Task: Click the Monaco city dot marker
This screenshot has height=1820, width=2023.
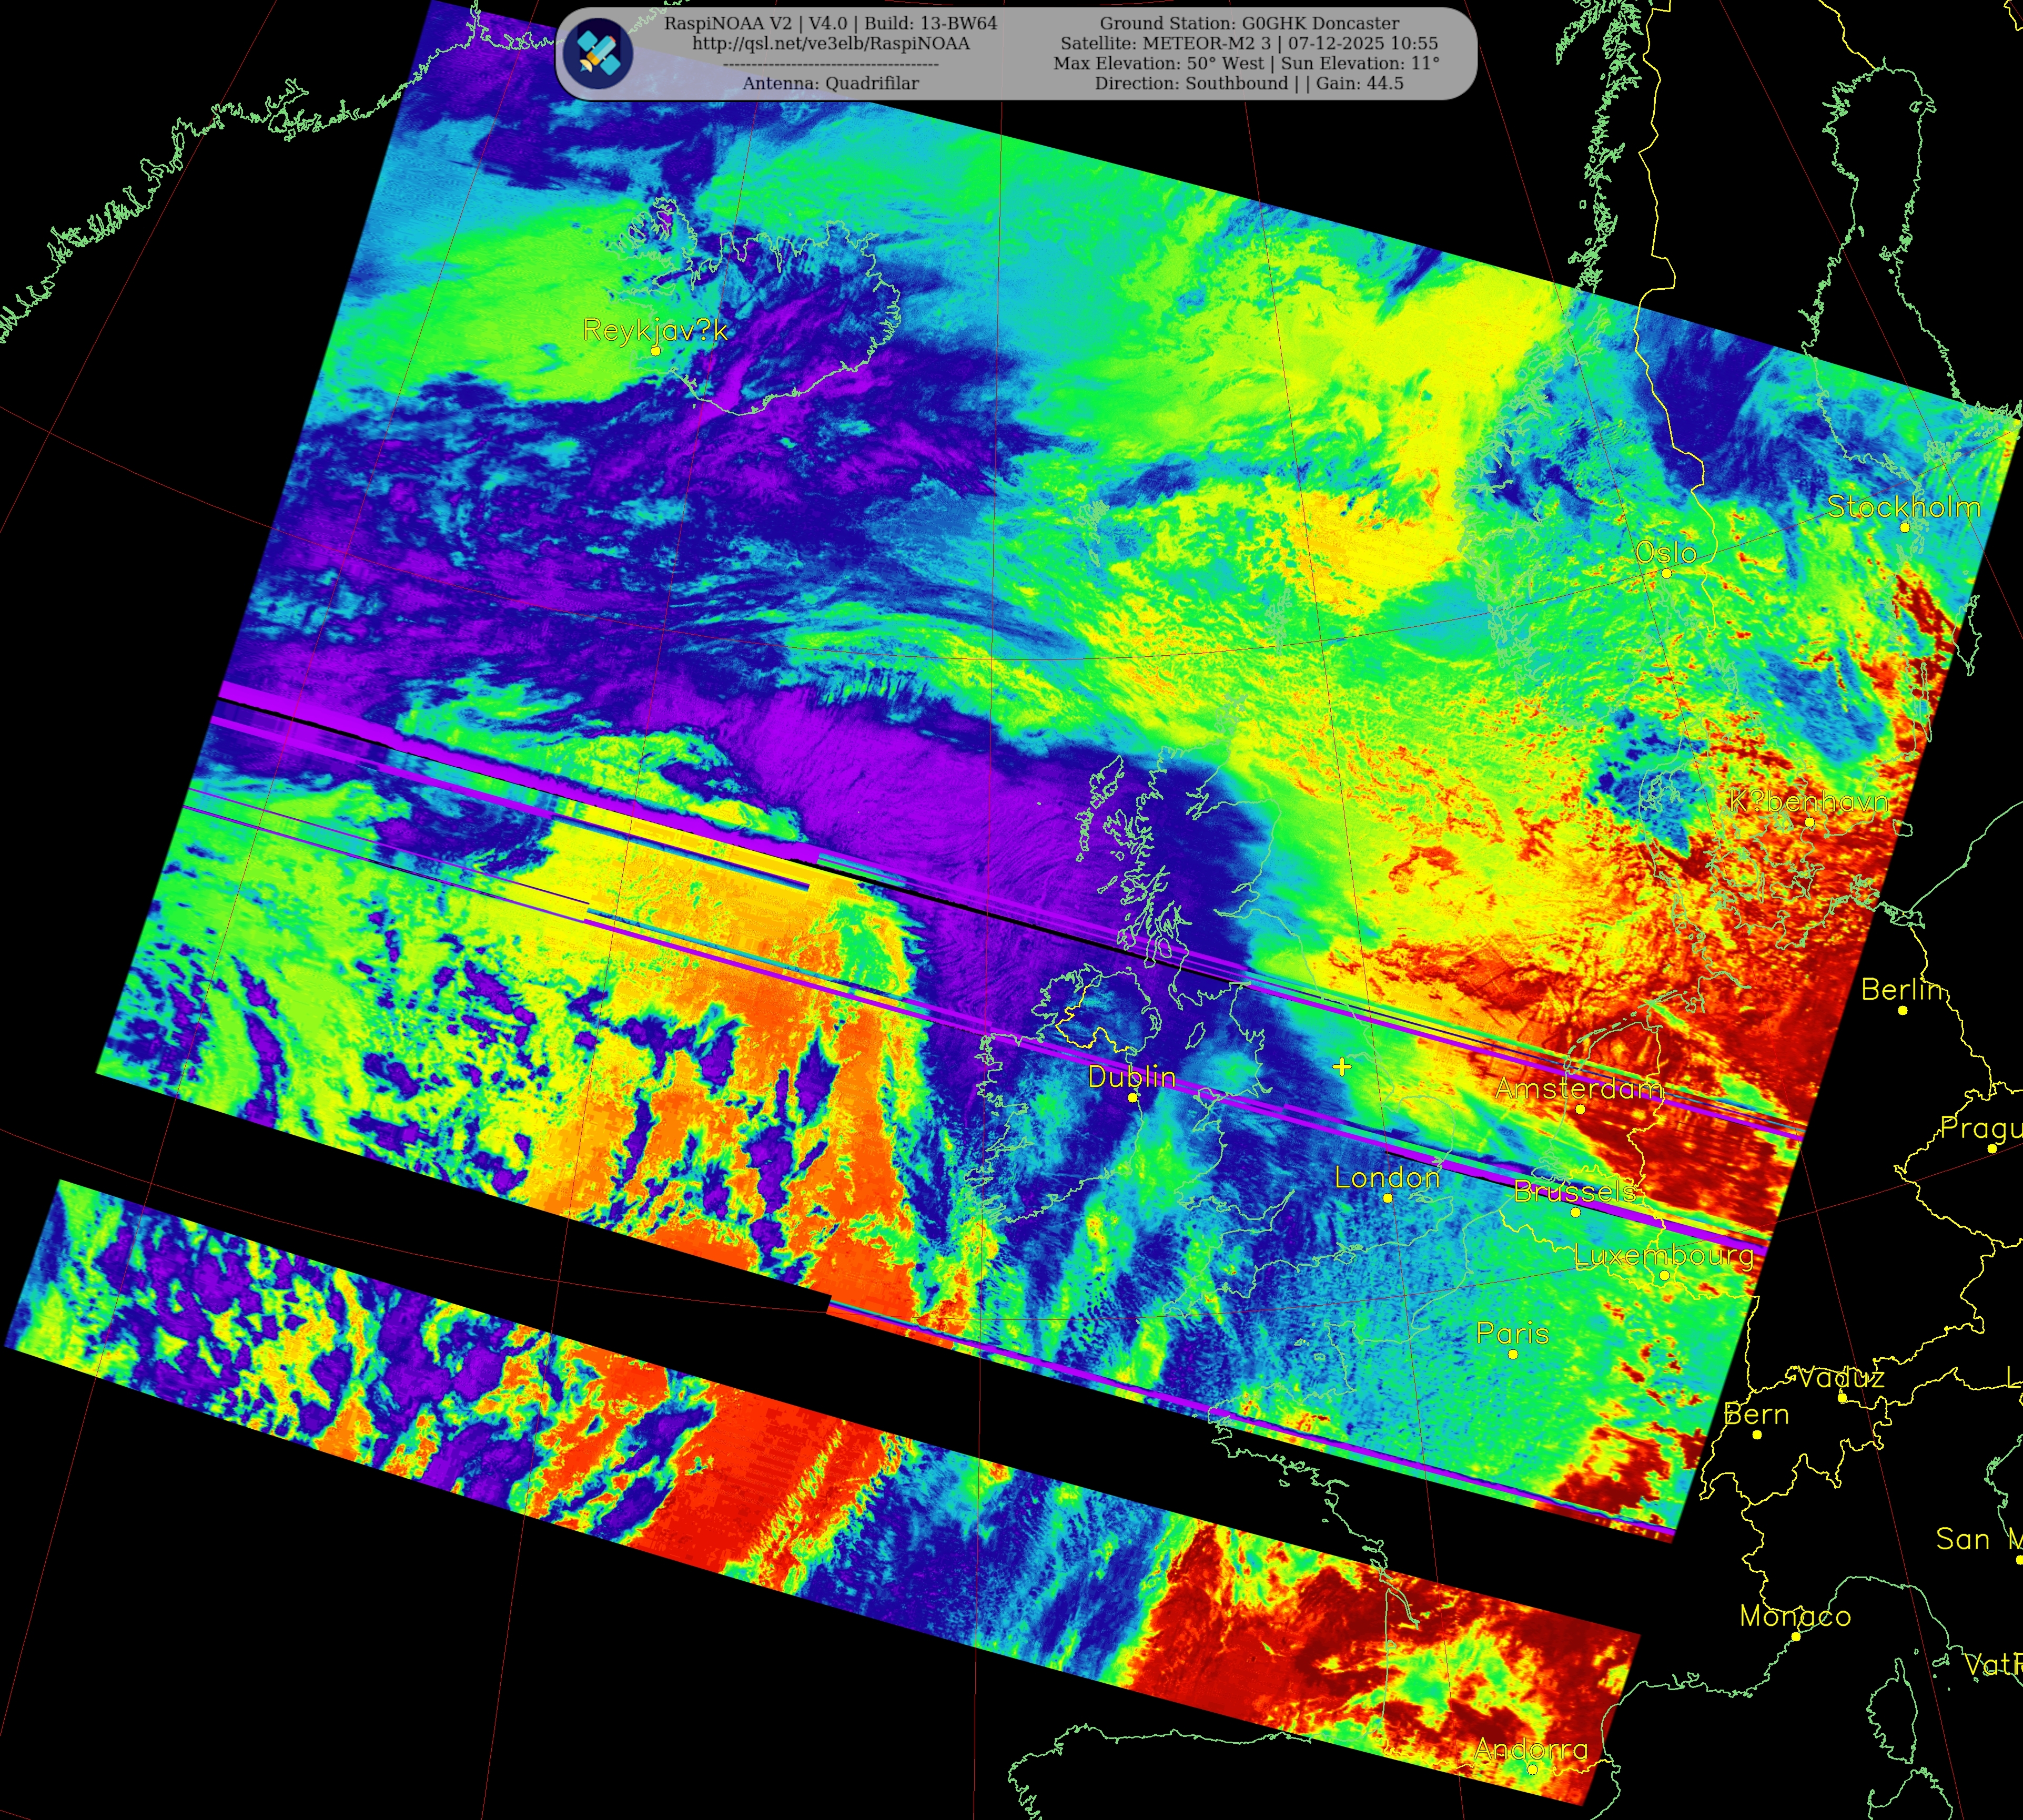Action: point(1796,1636)
